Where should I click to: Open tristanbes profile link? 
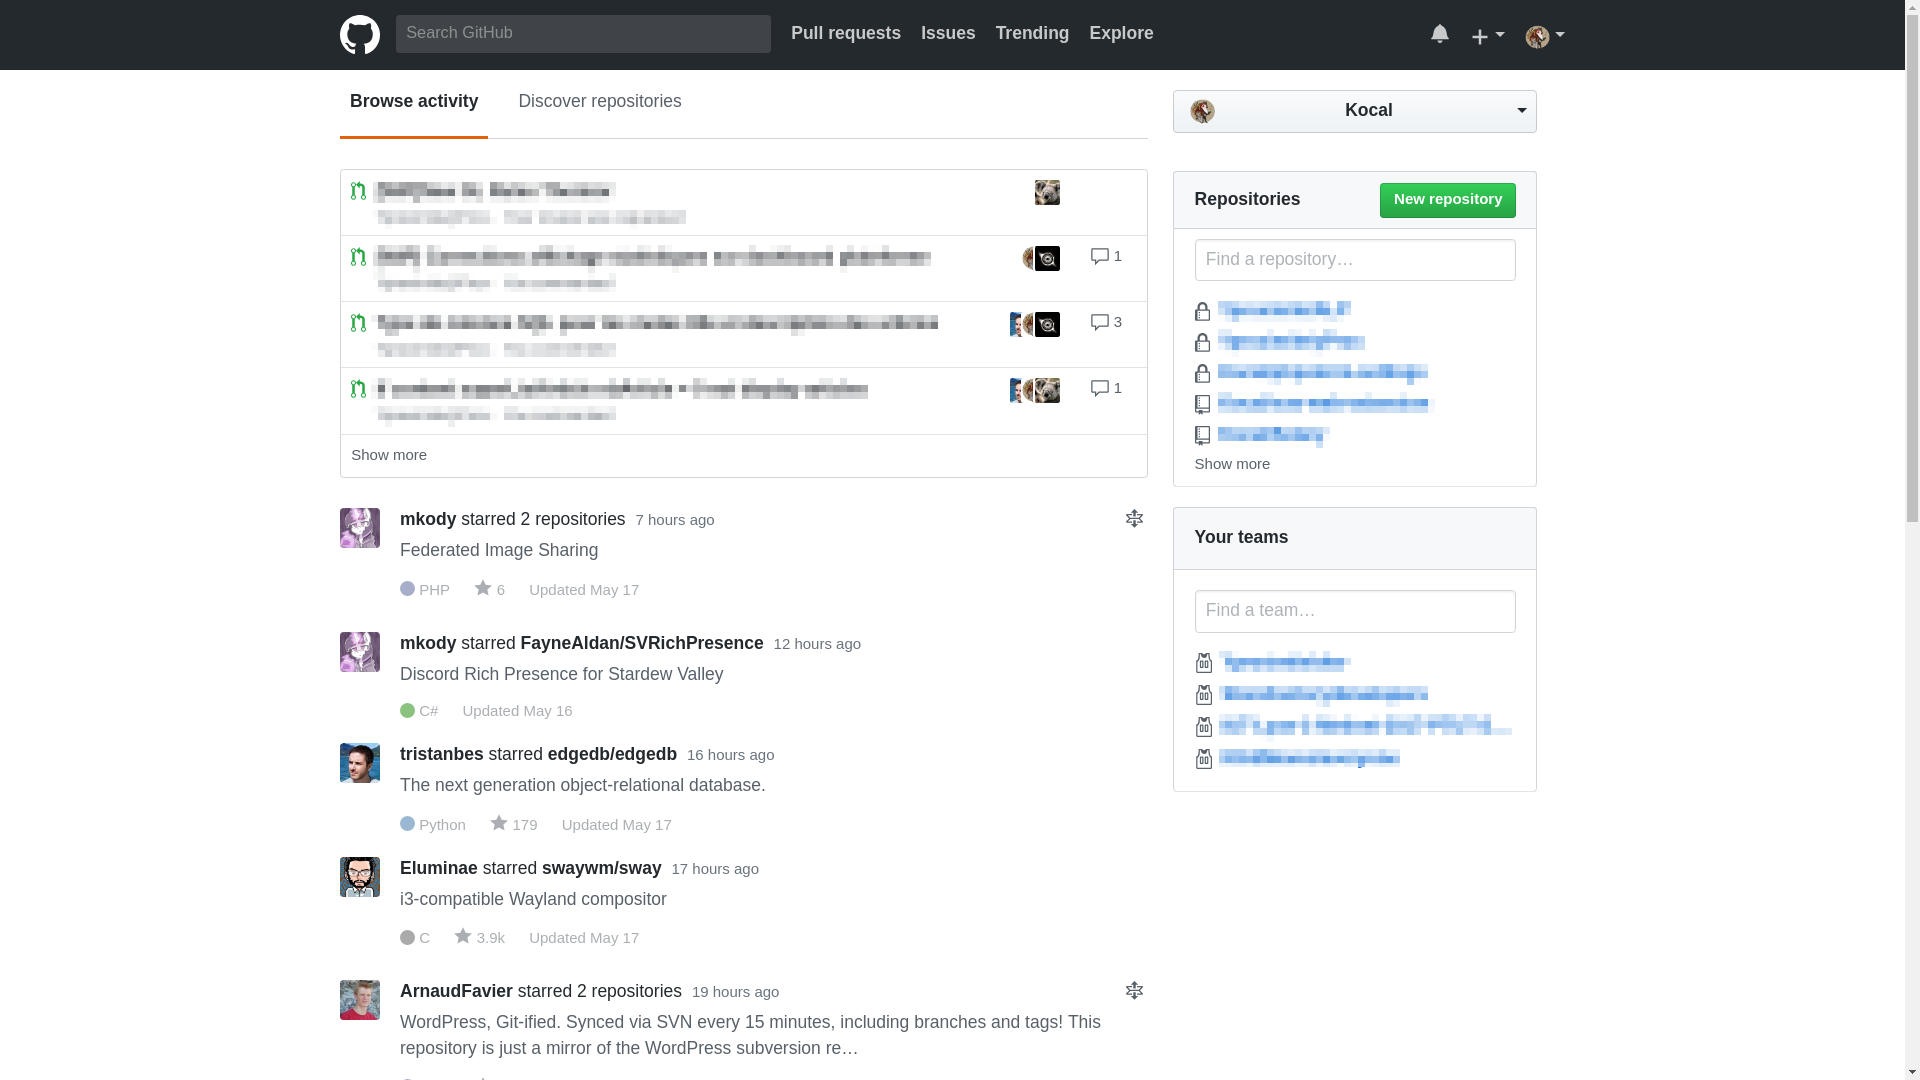(442, 754)
